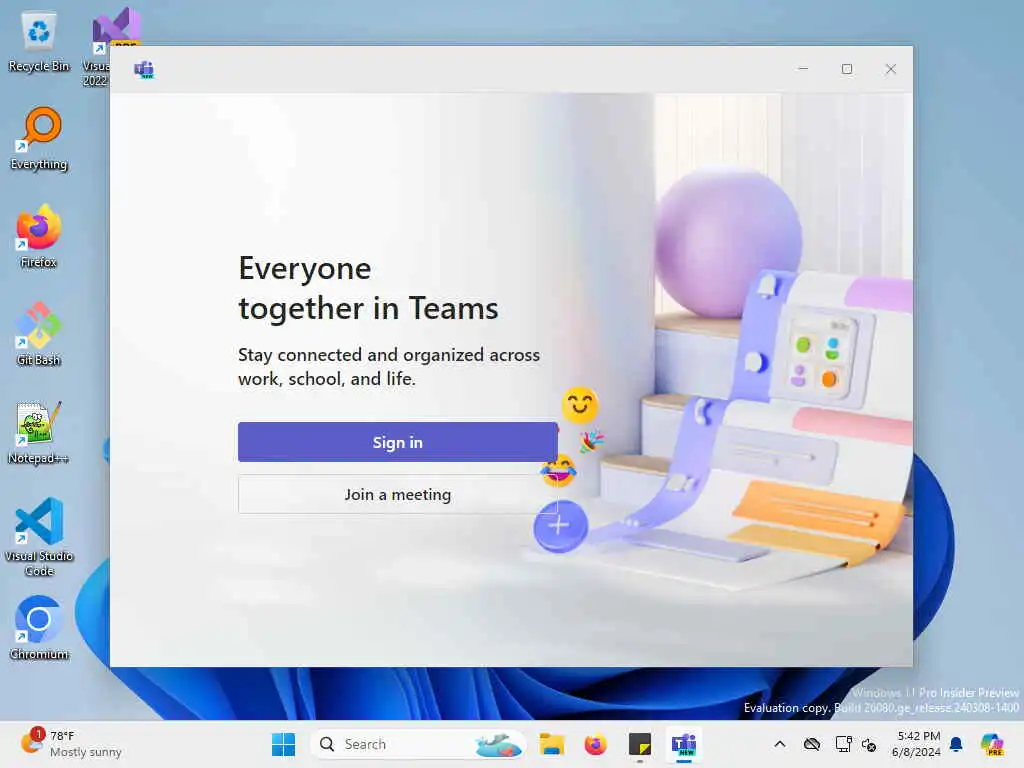The image size is (1024, 768).
Task: Maximize the Teams window
Action: click(x=847, y=69)
